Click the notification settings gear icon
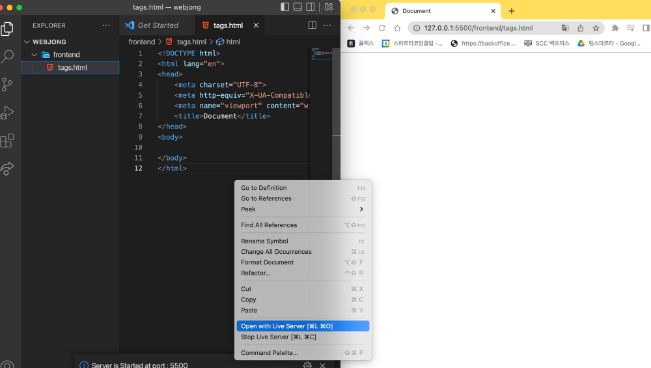651x368 pixels. [307, 365]
